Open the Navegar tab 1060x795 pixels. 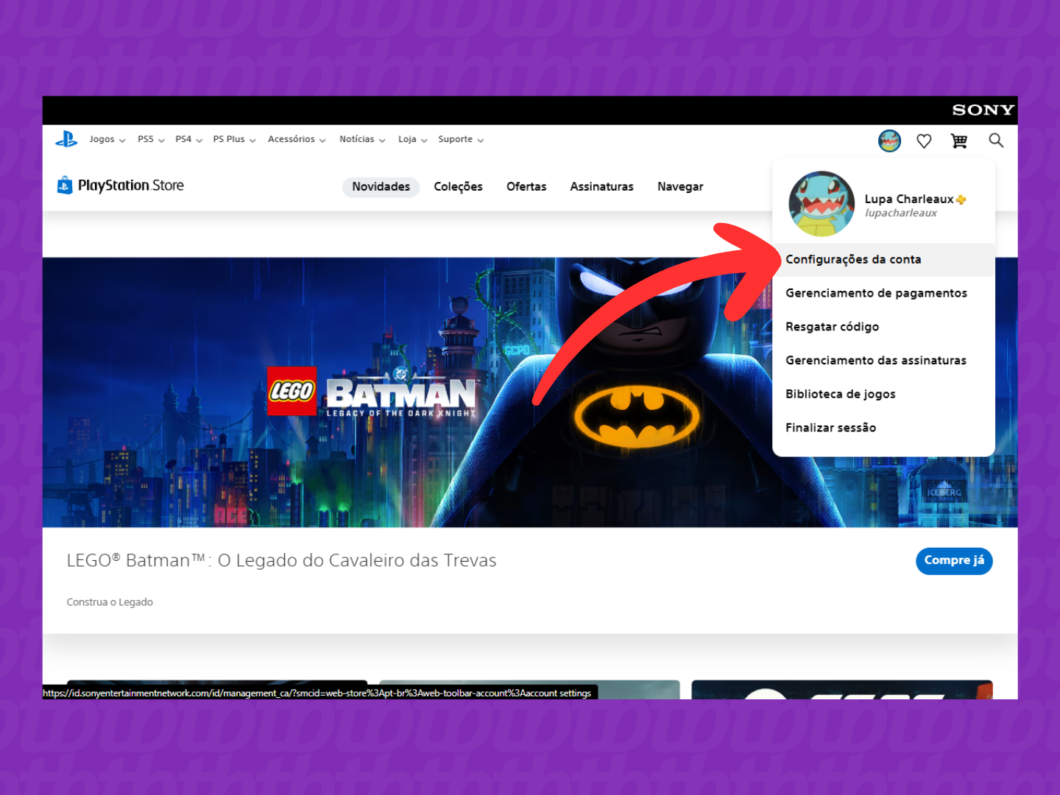[x=680, y=187]
